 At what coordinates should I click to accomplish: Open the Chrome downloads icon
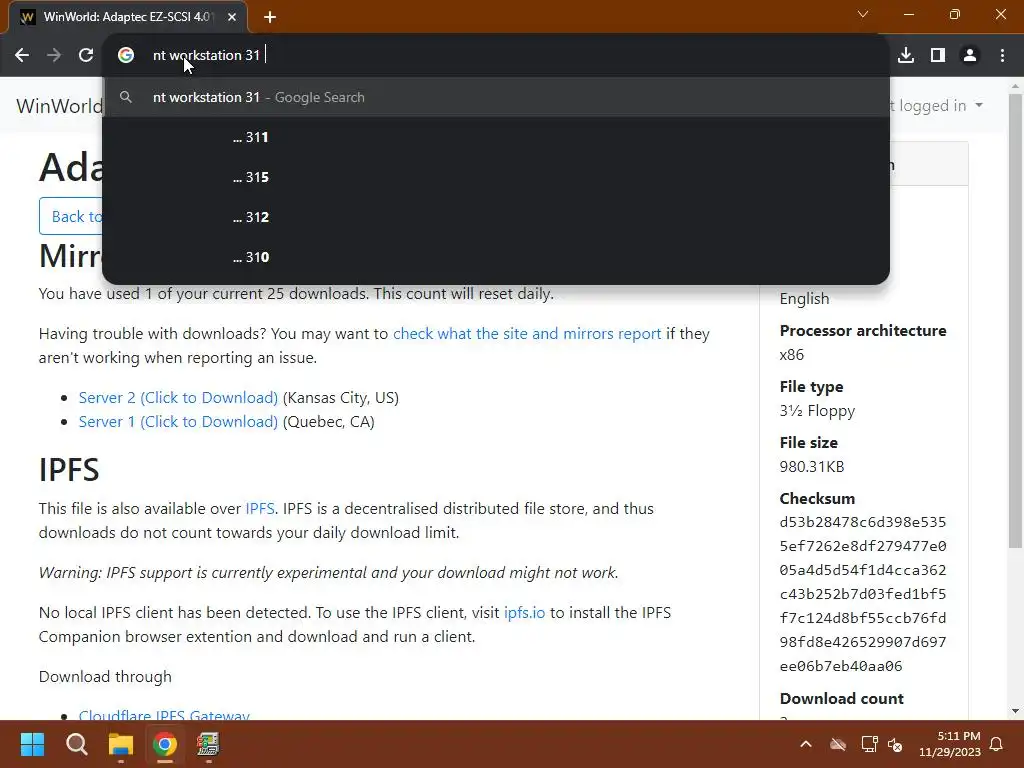point(906,56)
